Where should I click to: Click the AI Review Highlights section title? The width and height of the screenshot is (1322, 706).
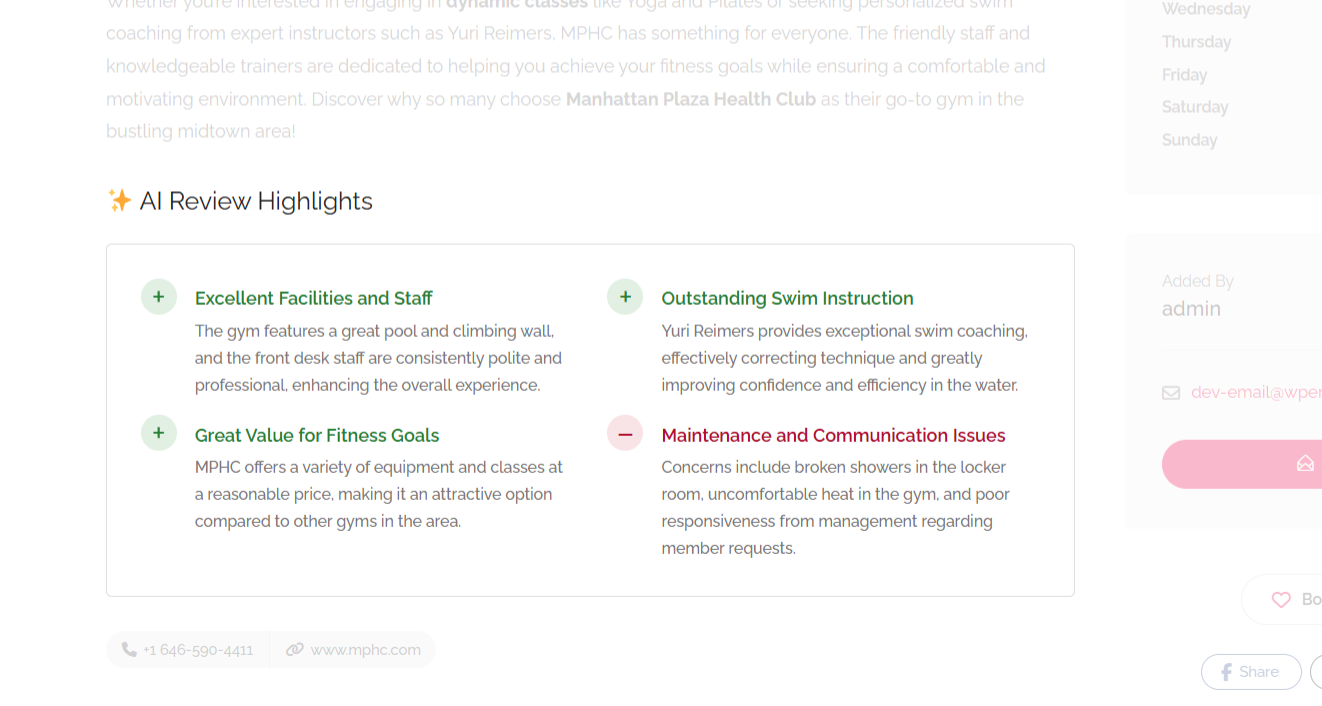tap(256, 201)
